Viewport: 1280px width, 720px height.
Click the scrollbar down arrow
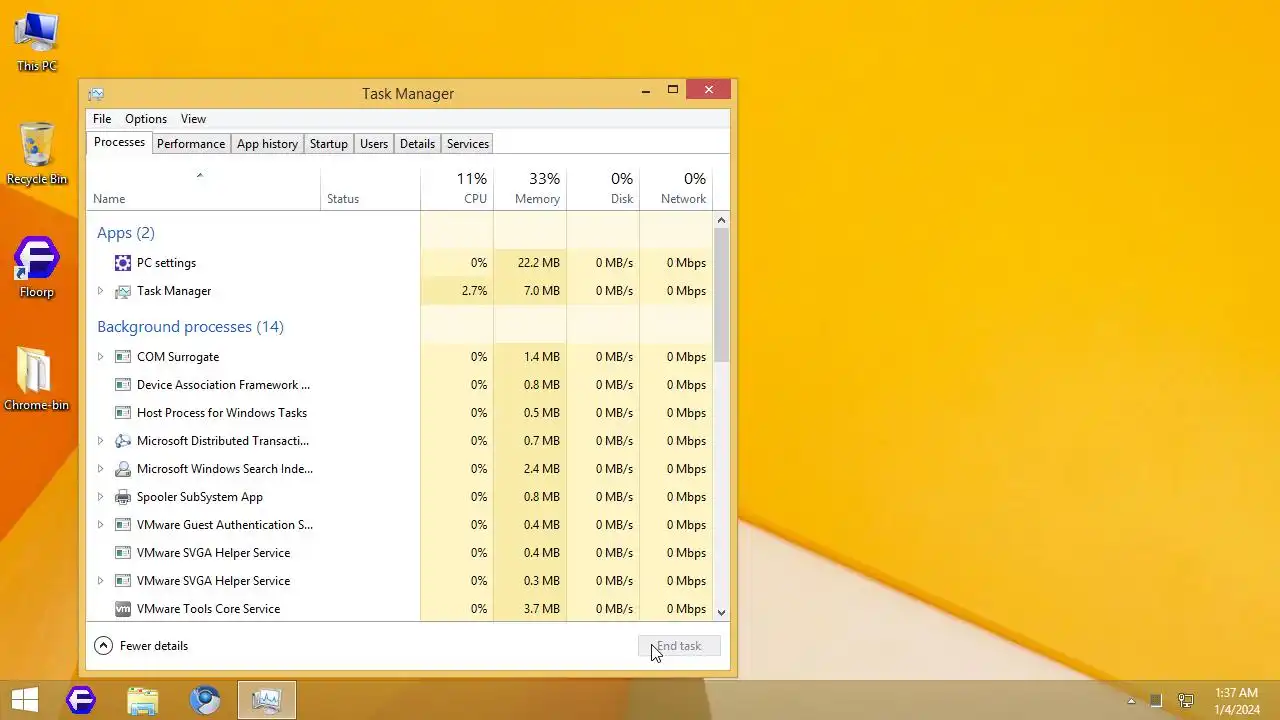tap(722, 612)
